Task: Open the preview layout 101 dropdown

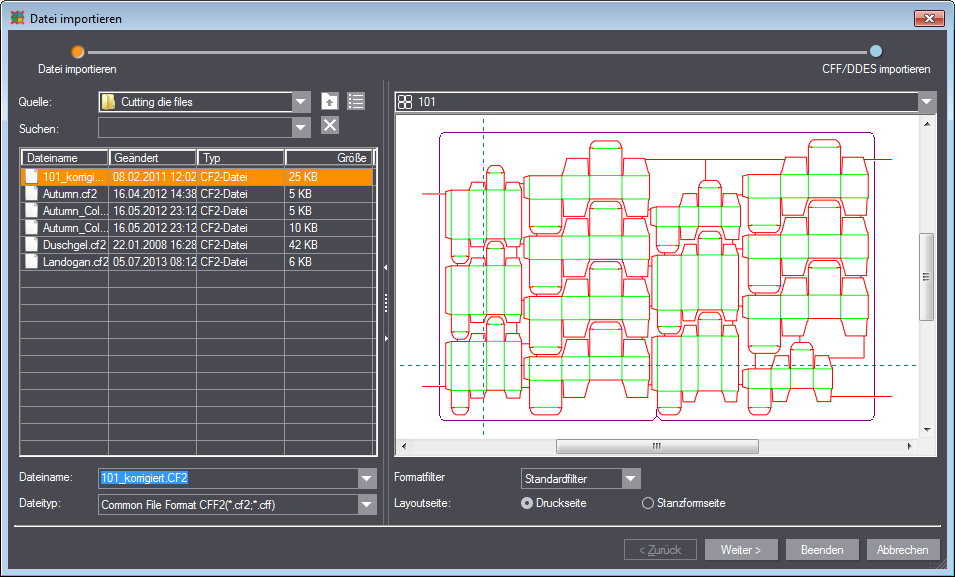Action: click(x=926, y=102)
